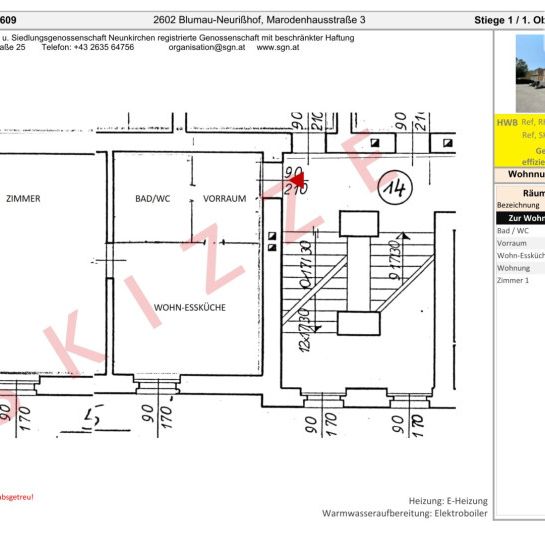Click the building photo thumbnail

click(x=530, y=73)
